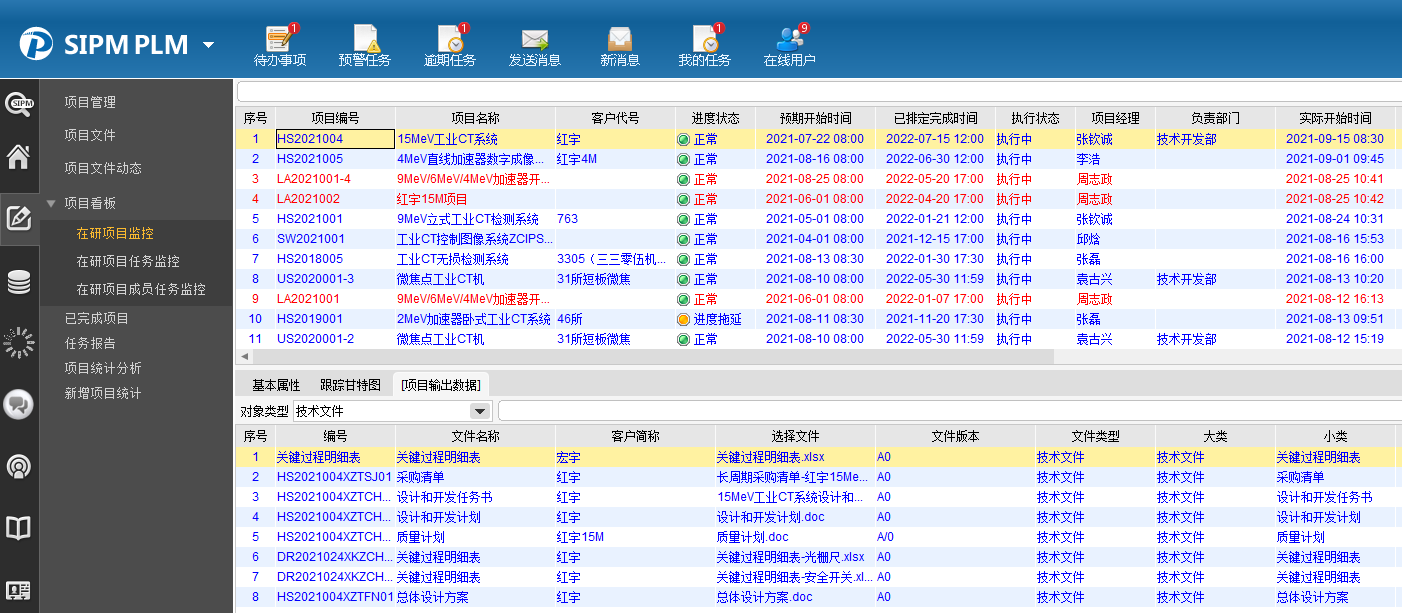Click the project table horizontal scrollbar
Viewport: 1402px width, 613px height.
(x=650, y=357)
